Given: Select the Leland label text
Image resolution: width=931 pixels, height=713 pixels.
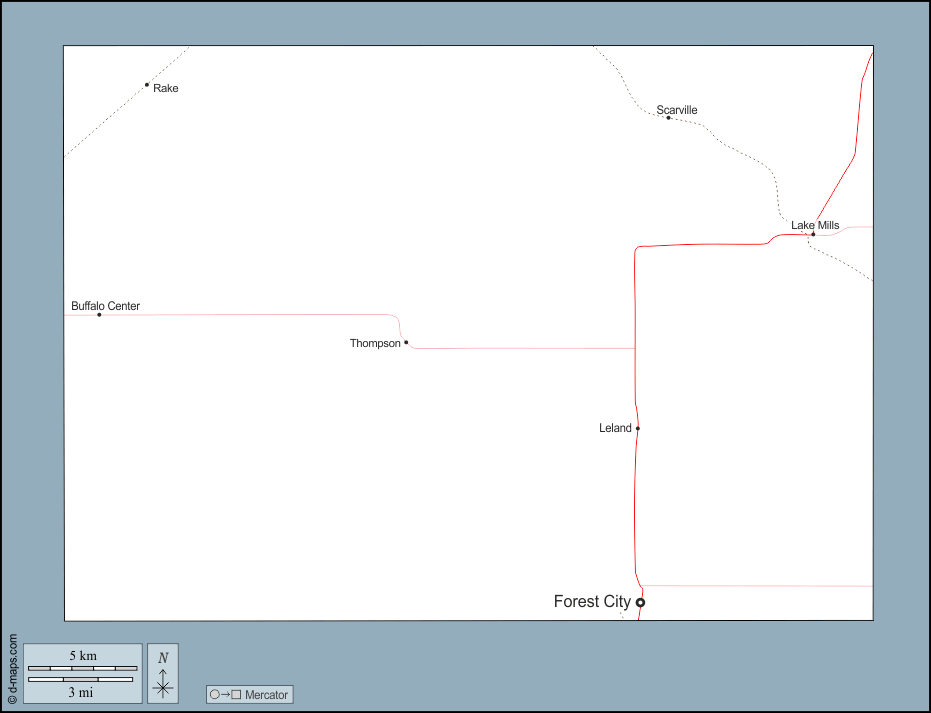Looking at the screenshot, I should (x=615, y=428).
